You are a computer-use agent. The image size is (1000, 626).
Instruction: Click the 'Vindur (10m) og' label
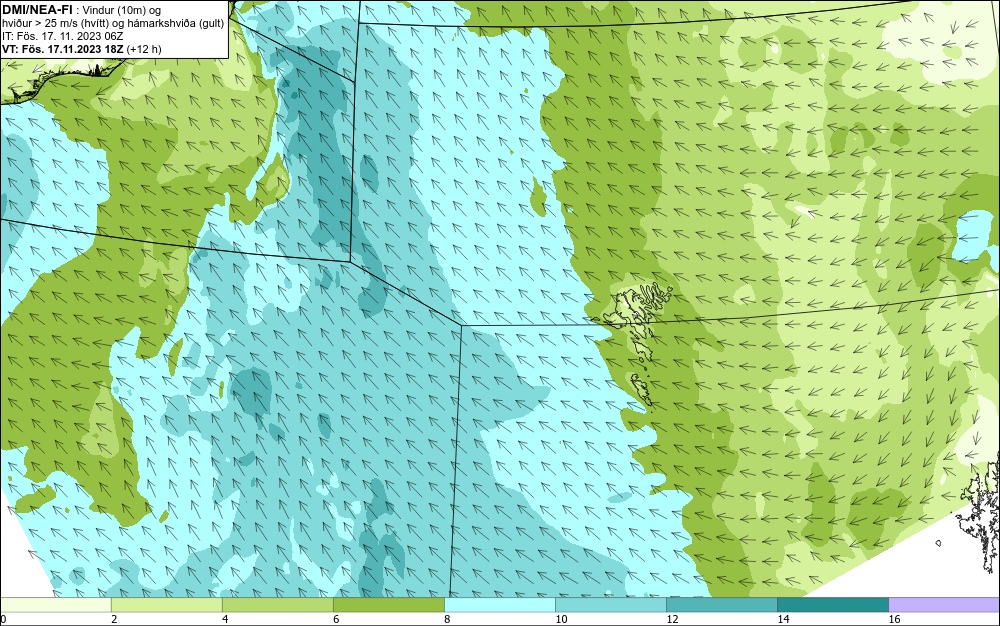[122, 10]
